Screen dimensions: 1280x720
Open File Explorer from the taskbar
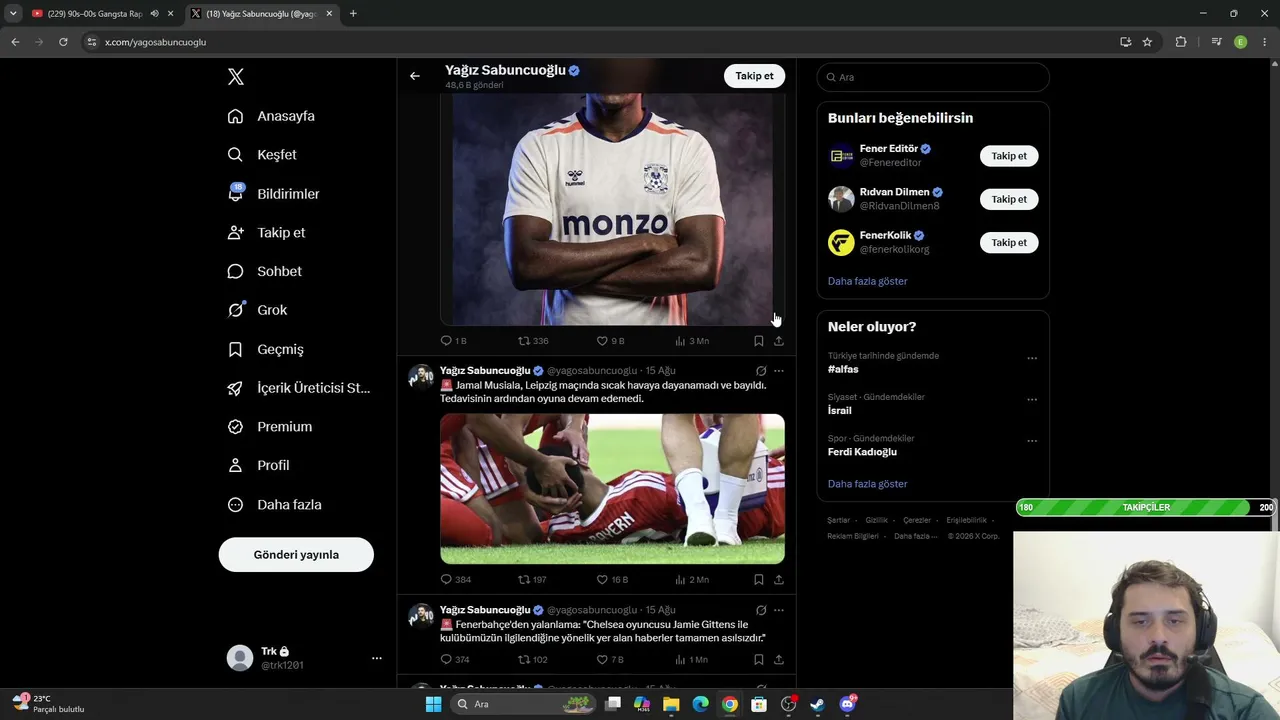point(671,704)
